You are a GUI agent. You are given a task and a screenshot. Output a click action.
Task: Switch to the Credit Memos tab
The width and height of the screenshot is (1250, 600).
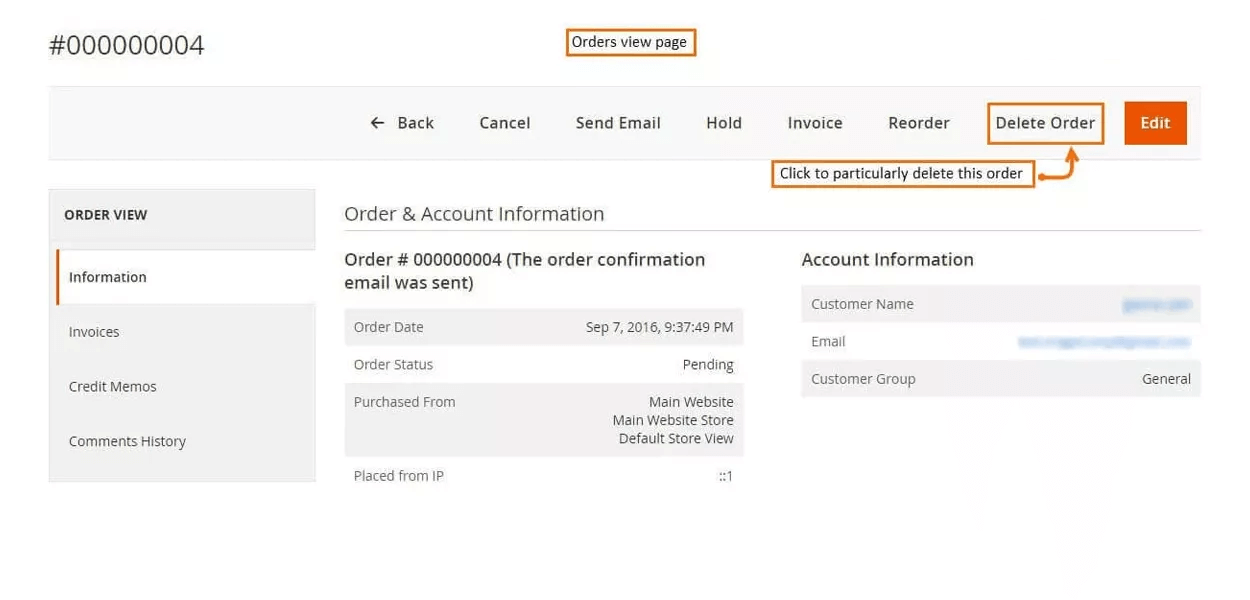[x=113, y=387]
